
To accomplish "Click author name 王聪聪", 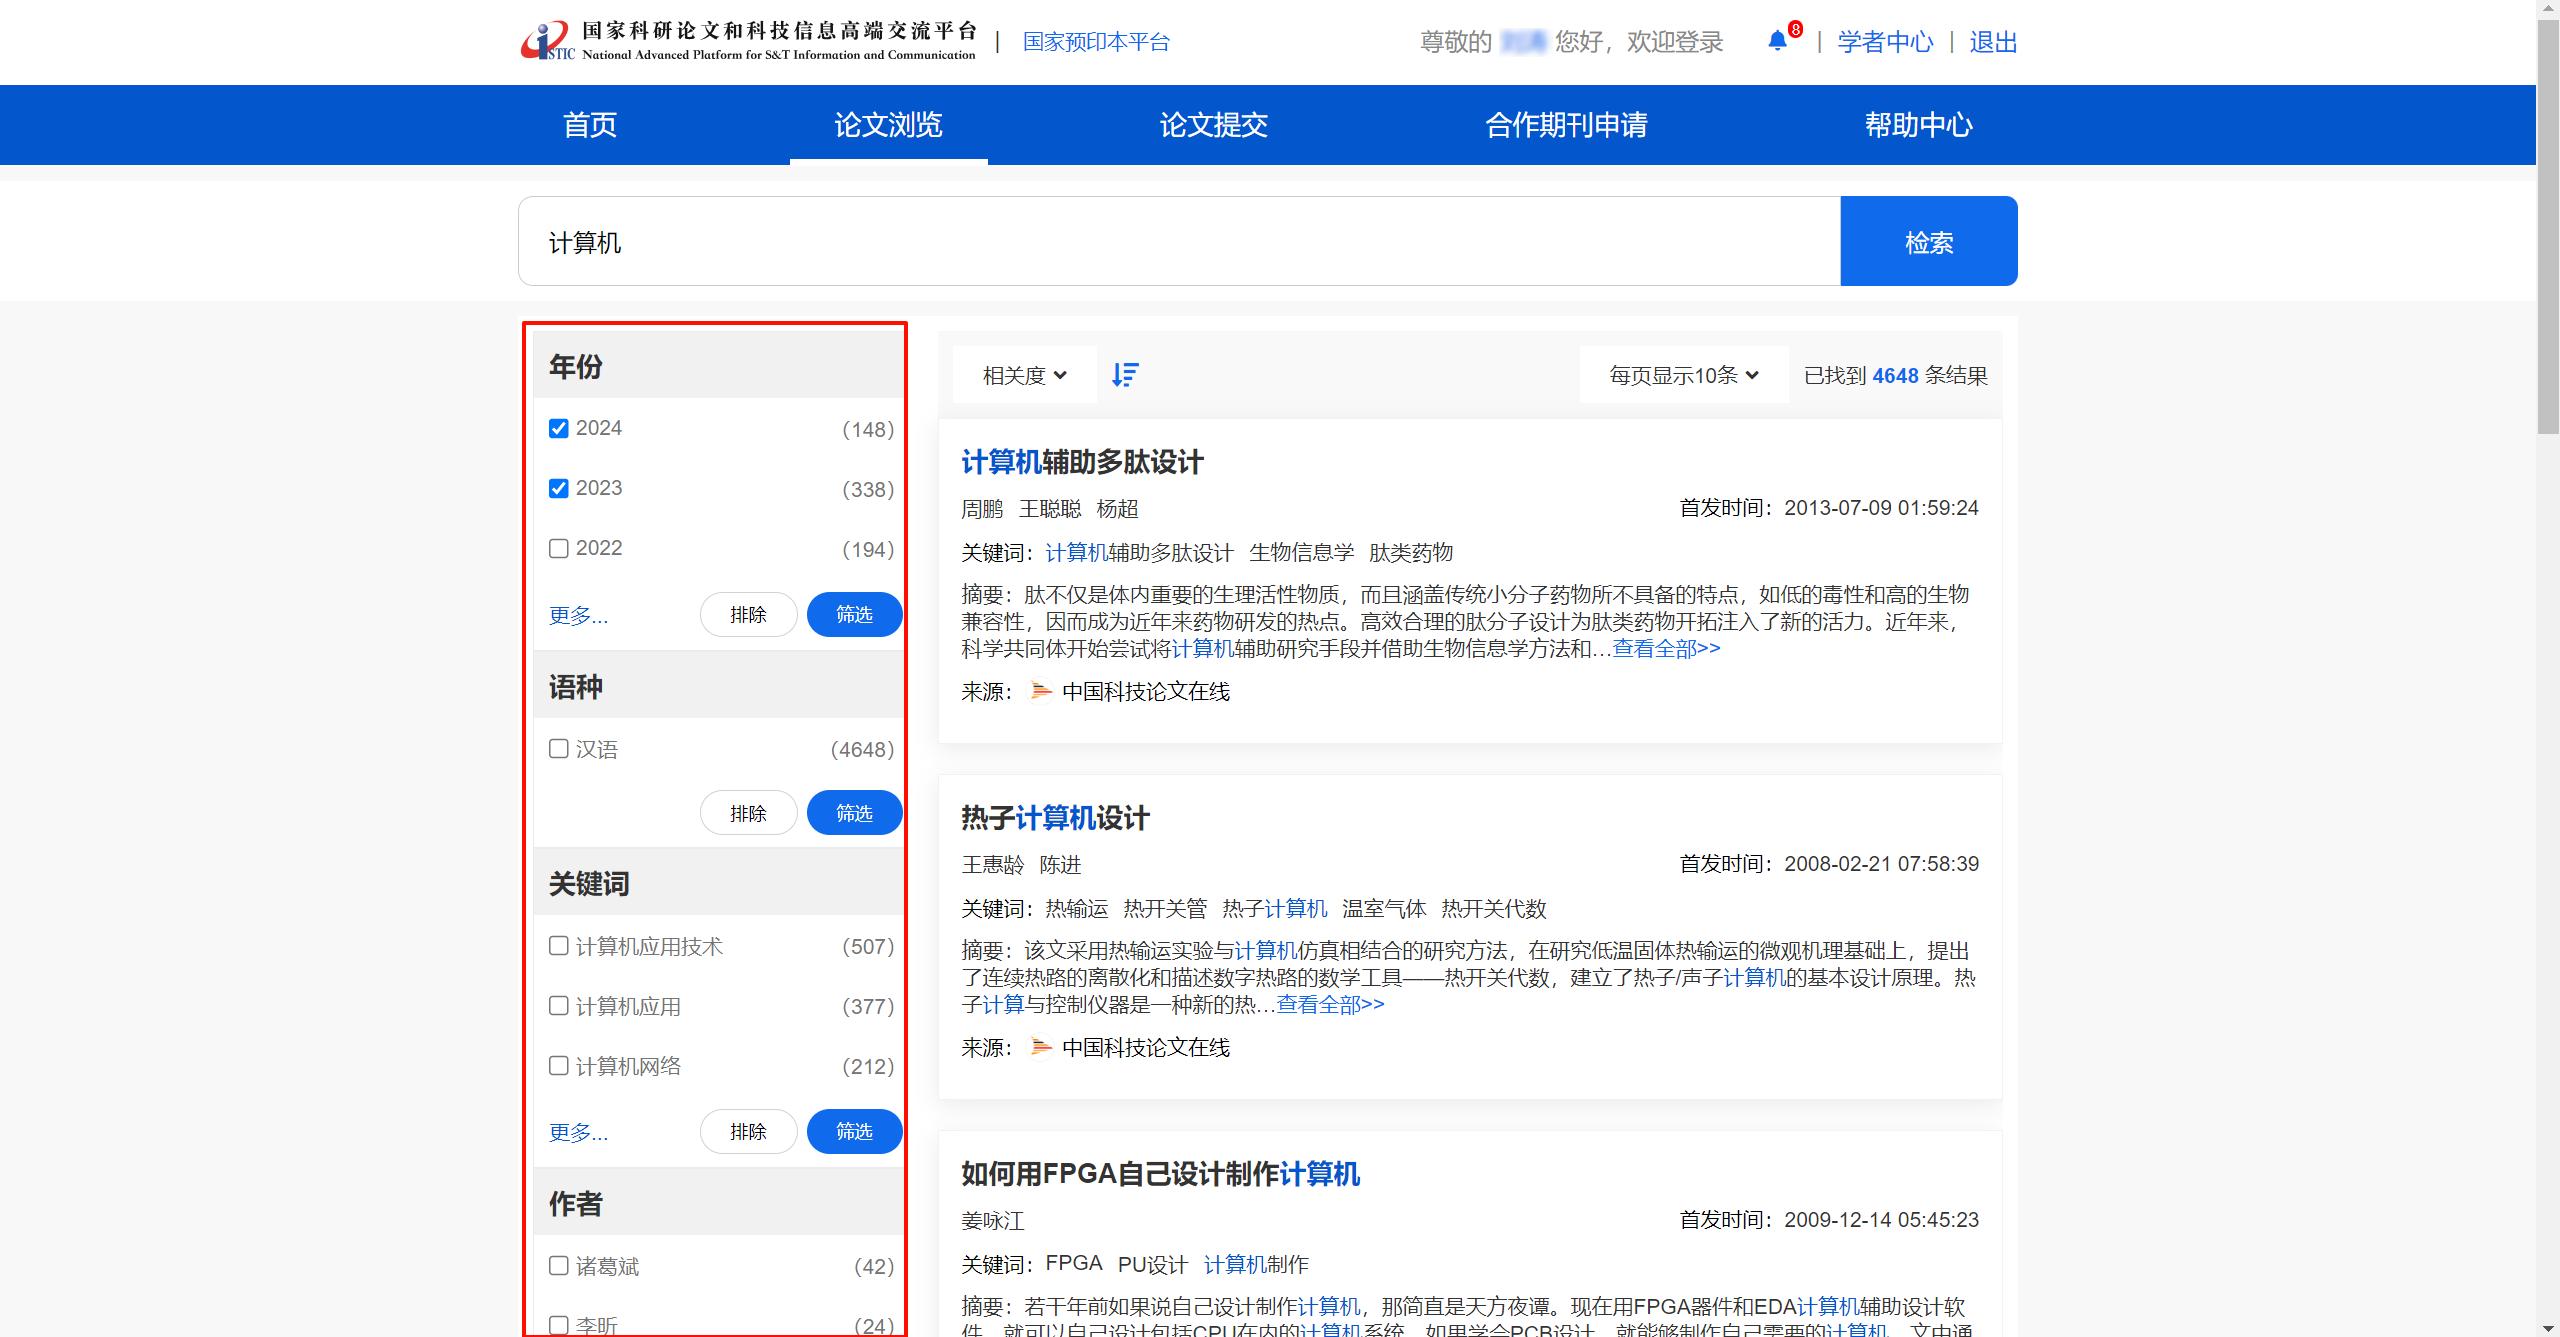I will (x=1050, y=509).
